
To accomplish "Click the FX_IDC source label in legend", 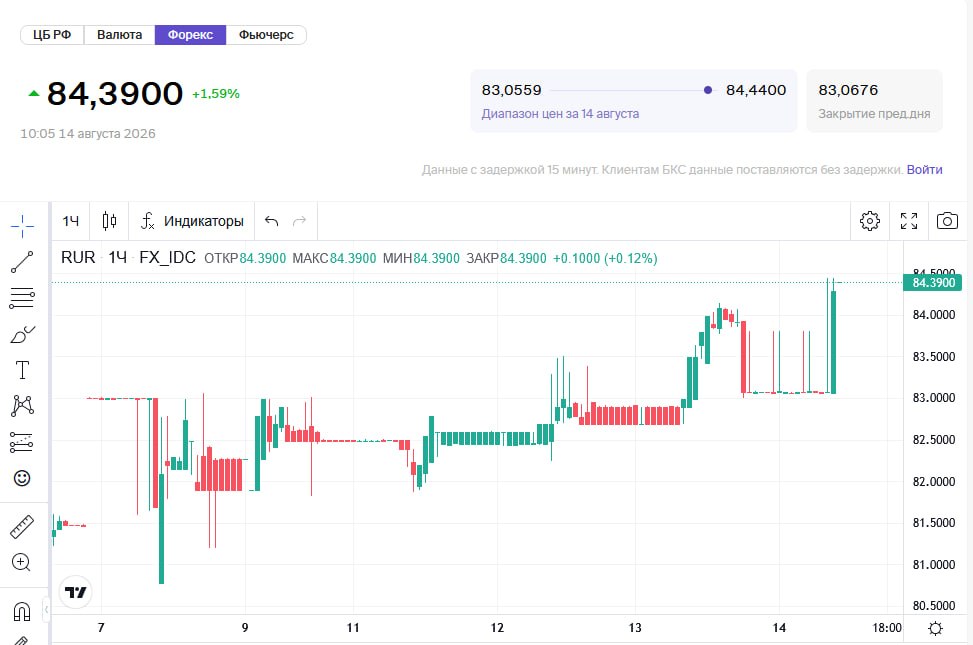I will pos(168,258).
